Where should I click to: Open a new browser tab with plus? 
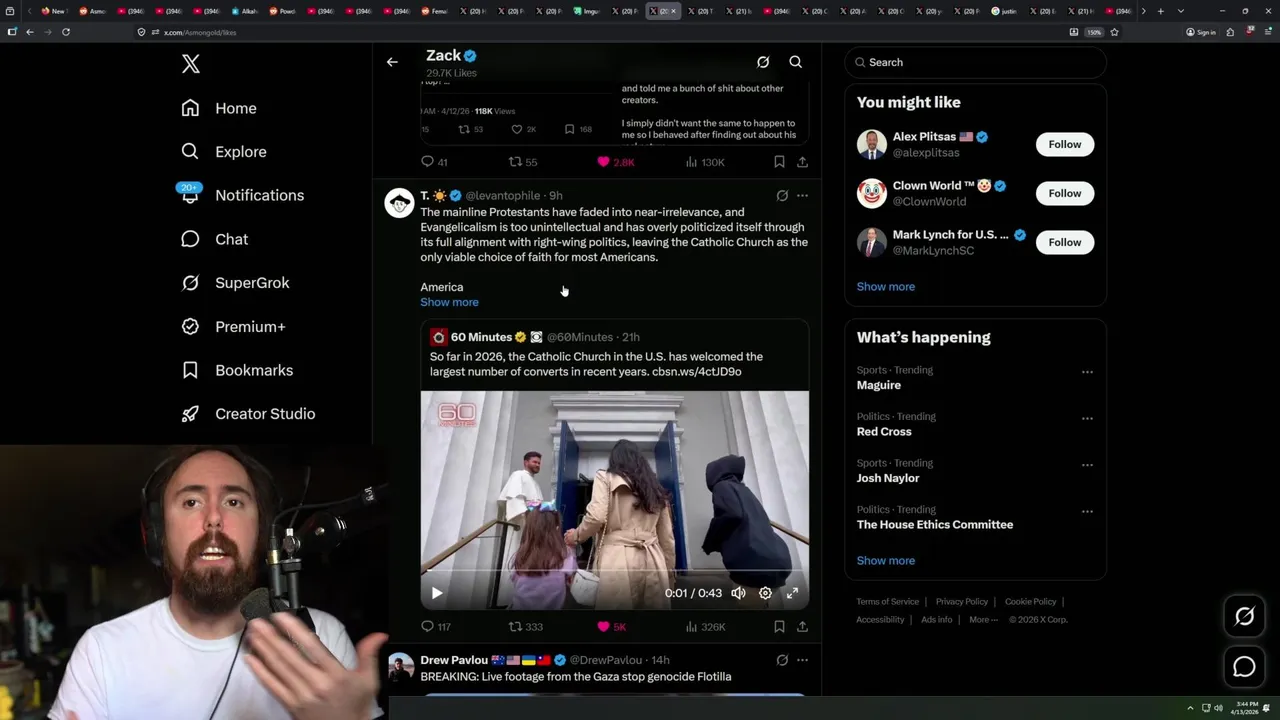pos(1160,11)
